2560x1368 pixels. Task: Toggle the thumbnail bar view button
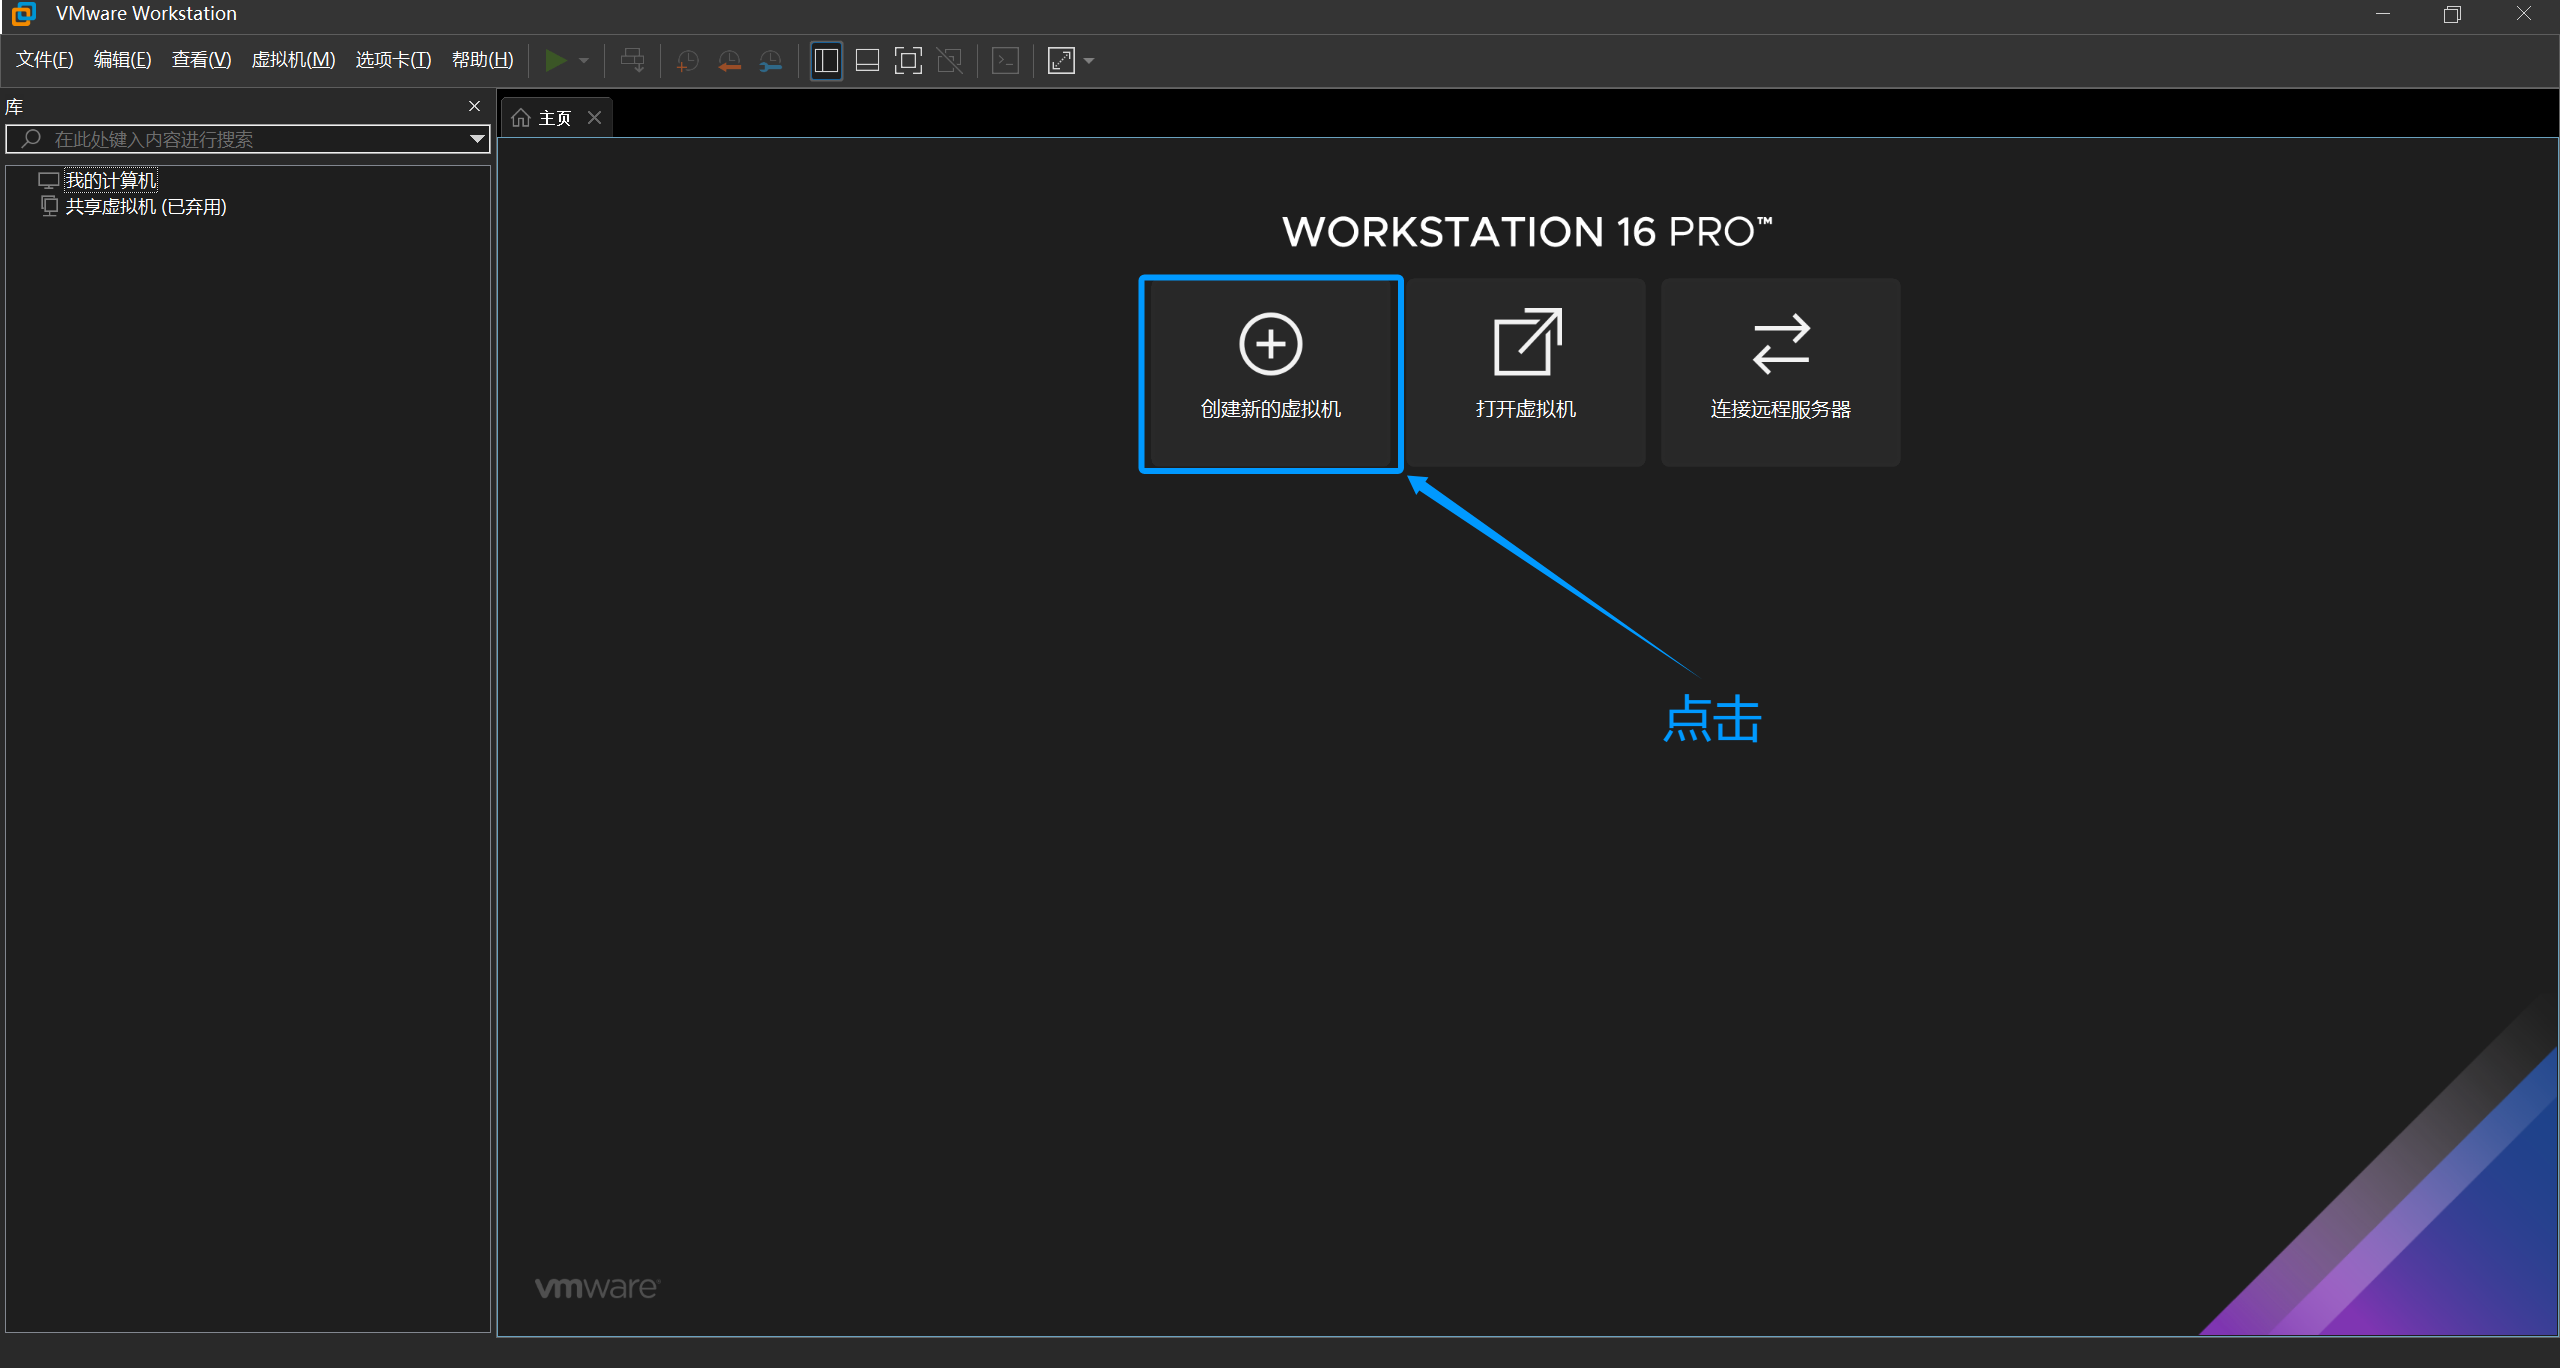click(x=867, y=61)
